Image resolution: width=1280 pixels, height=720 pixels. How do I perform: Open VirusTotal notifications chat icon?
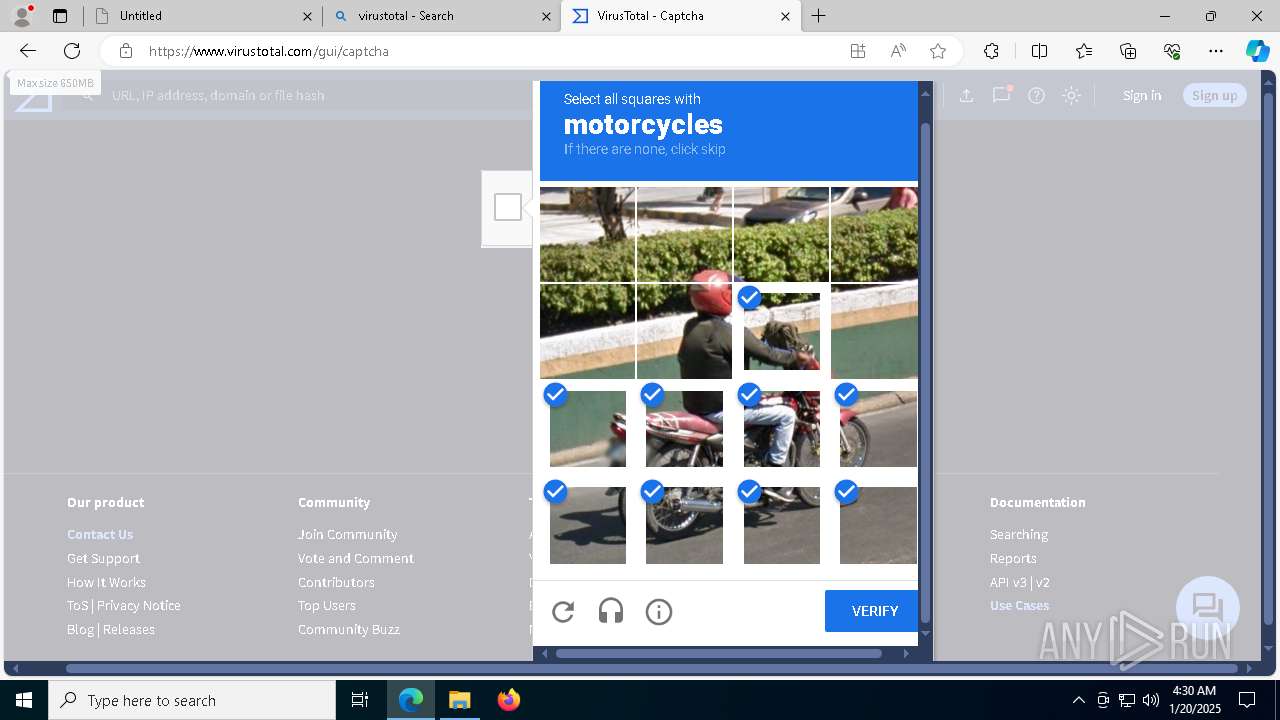pyautogui.click(x=1001, y=95)
